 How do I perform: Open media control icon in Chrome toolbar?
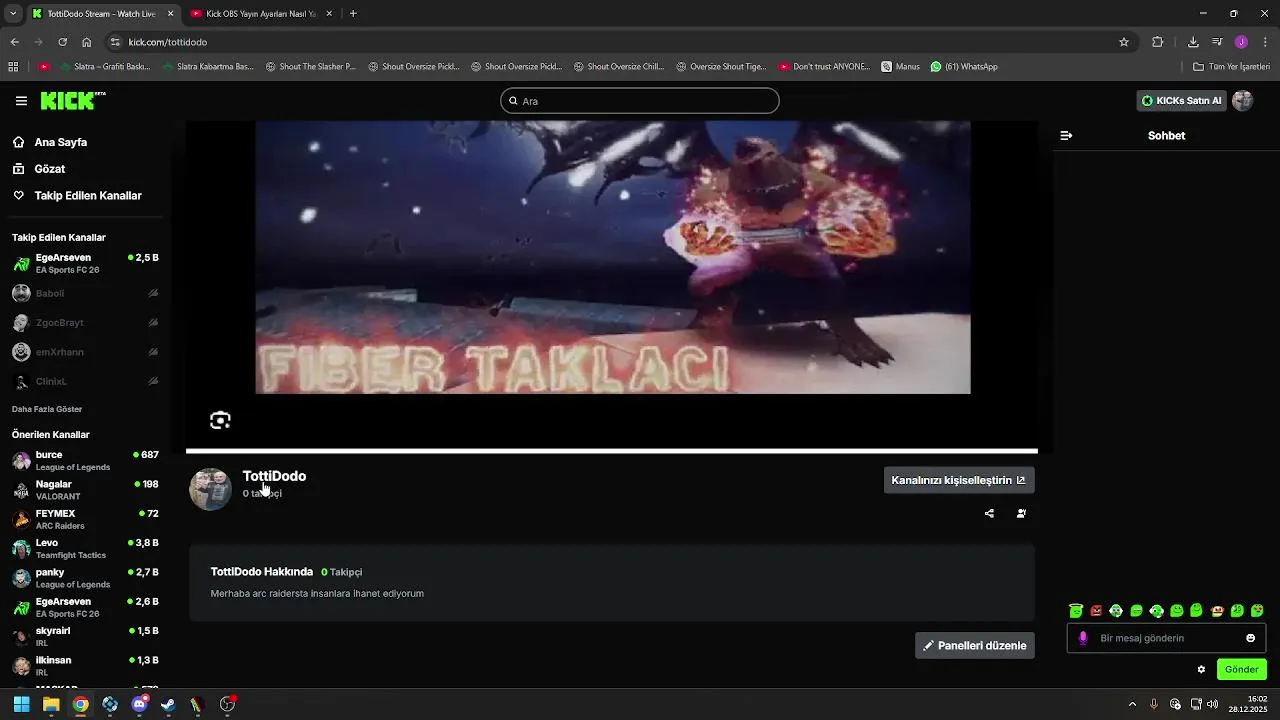pyautogui.click(x=1217, y=42)
